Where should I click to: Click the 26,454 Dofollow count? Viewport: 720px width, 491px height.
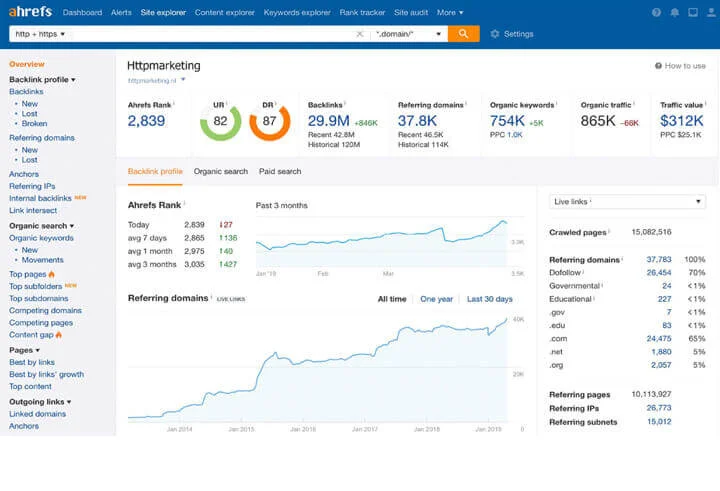(659, 273)
